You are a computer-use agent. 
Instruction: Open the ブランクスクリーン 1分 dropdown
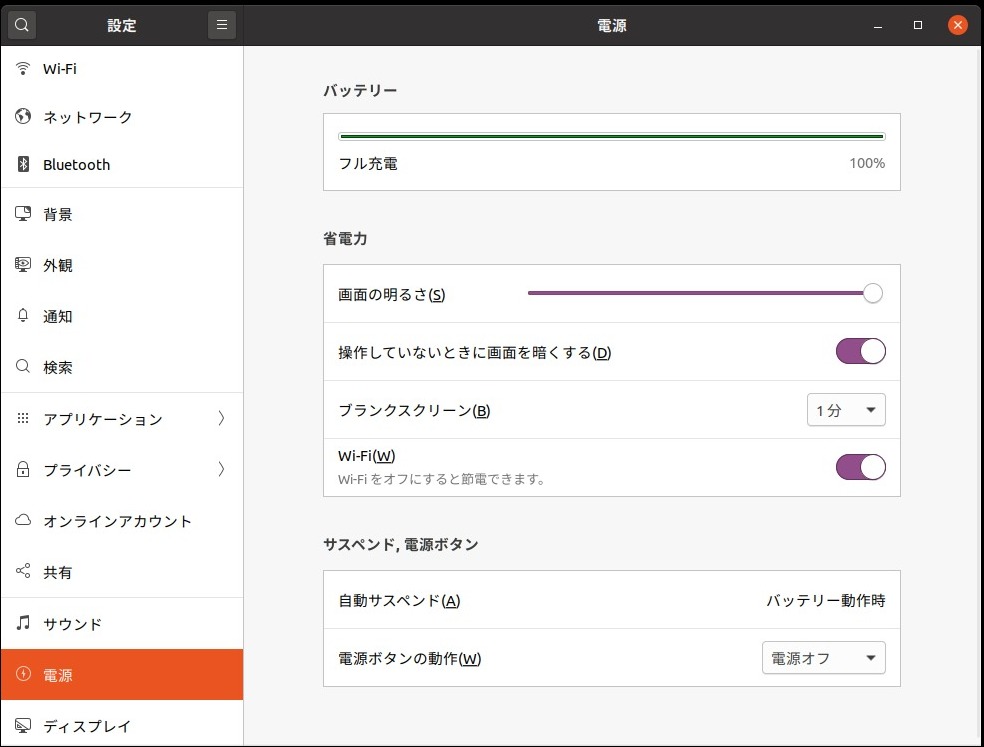point(846,410)
